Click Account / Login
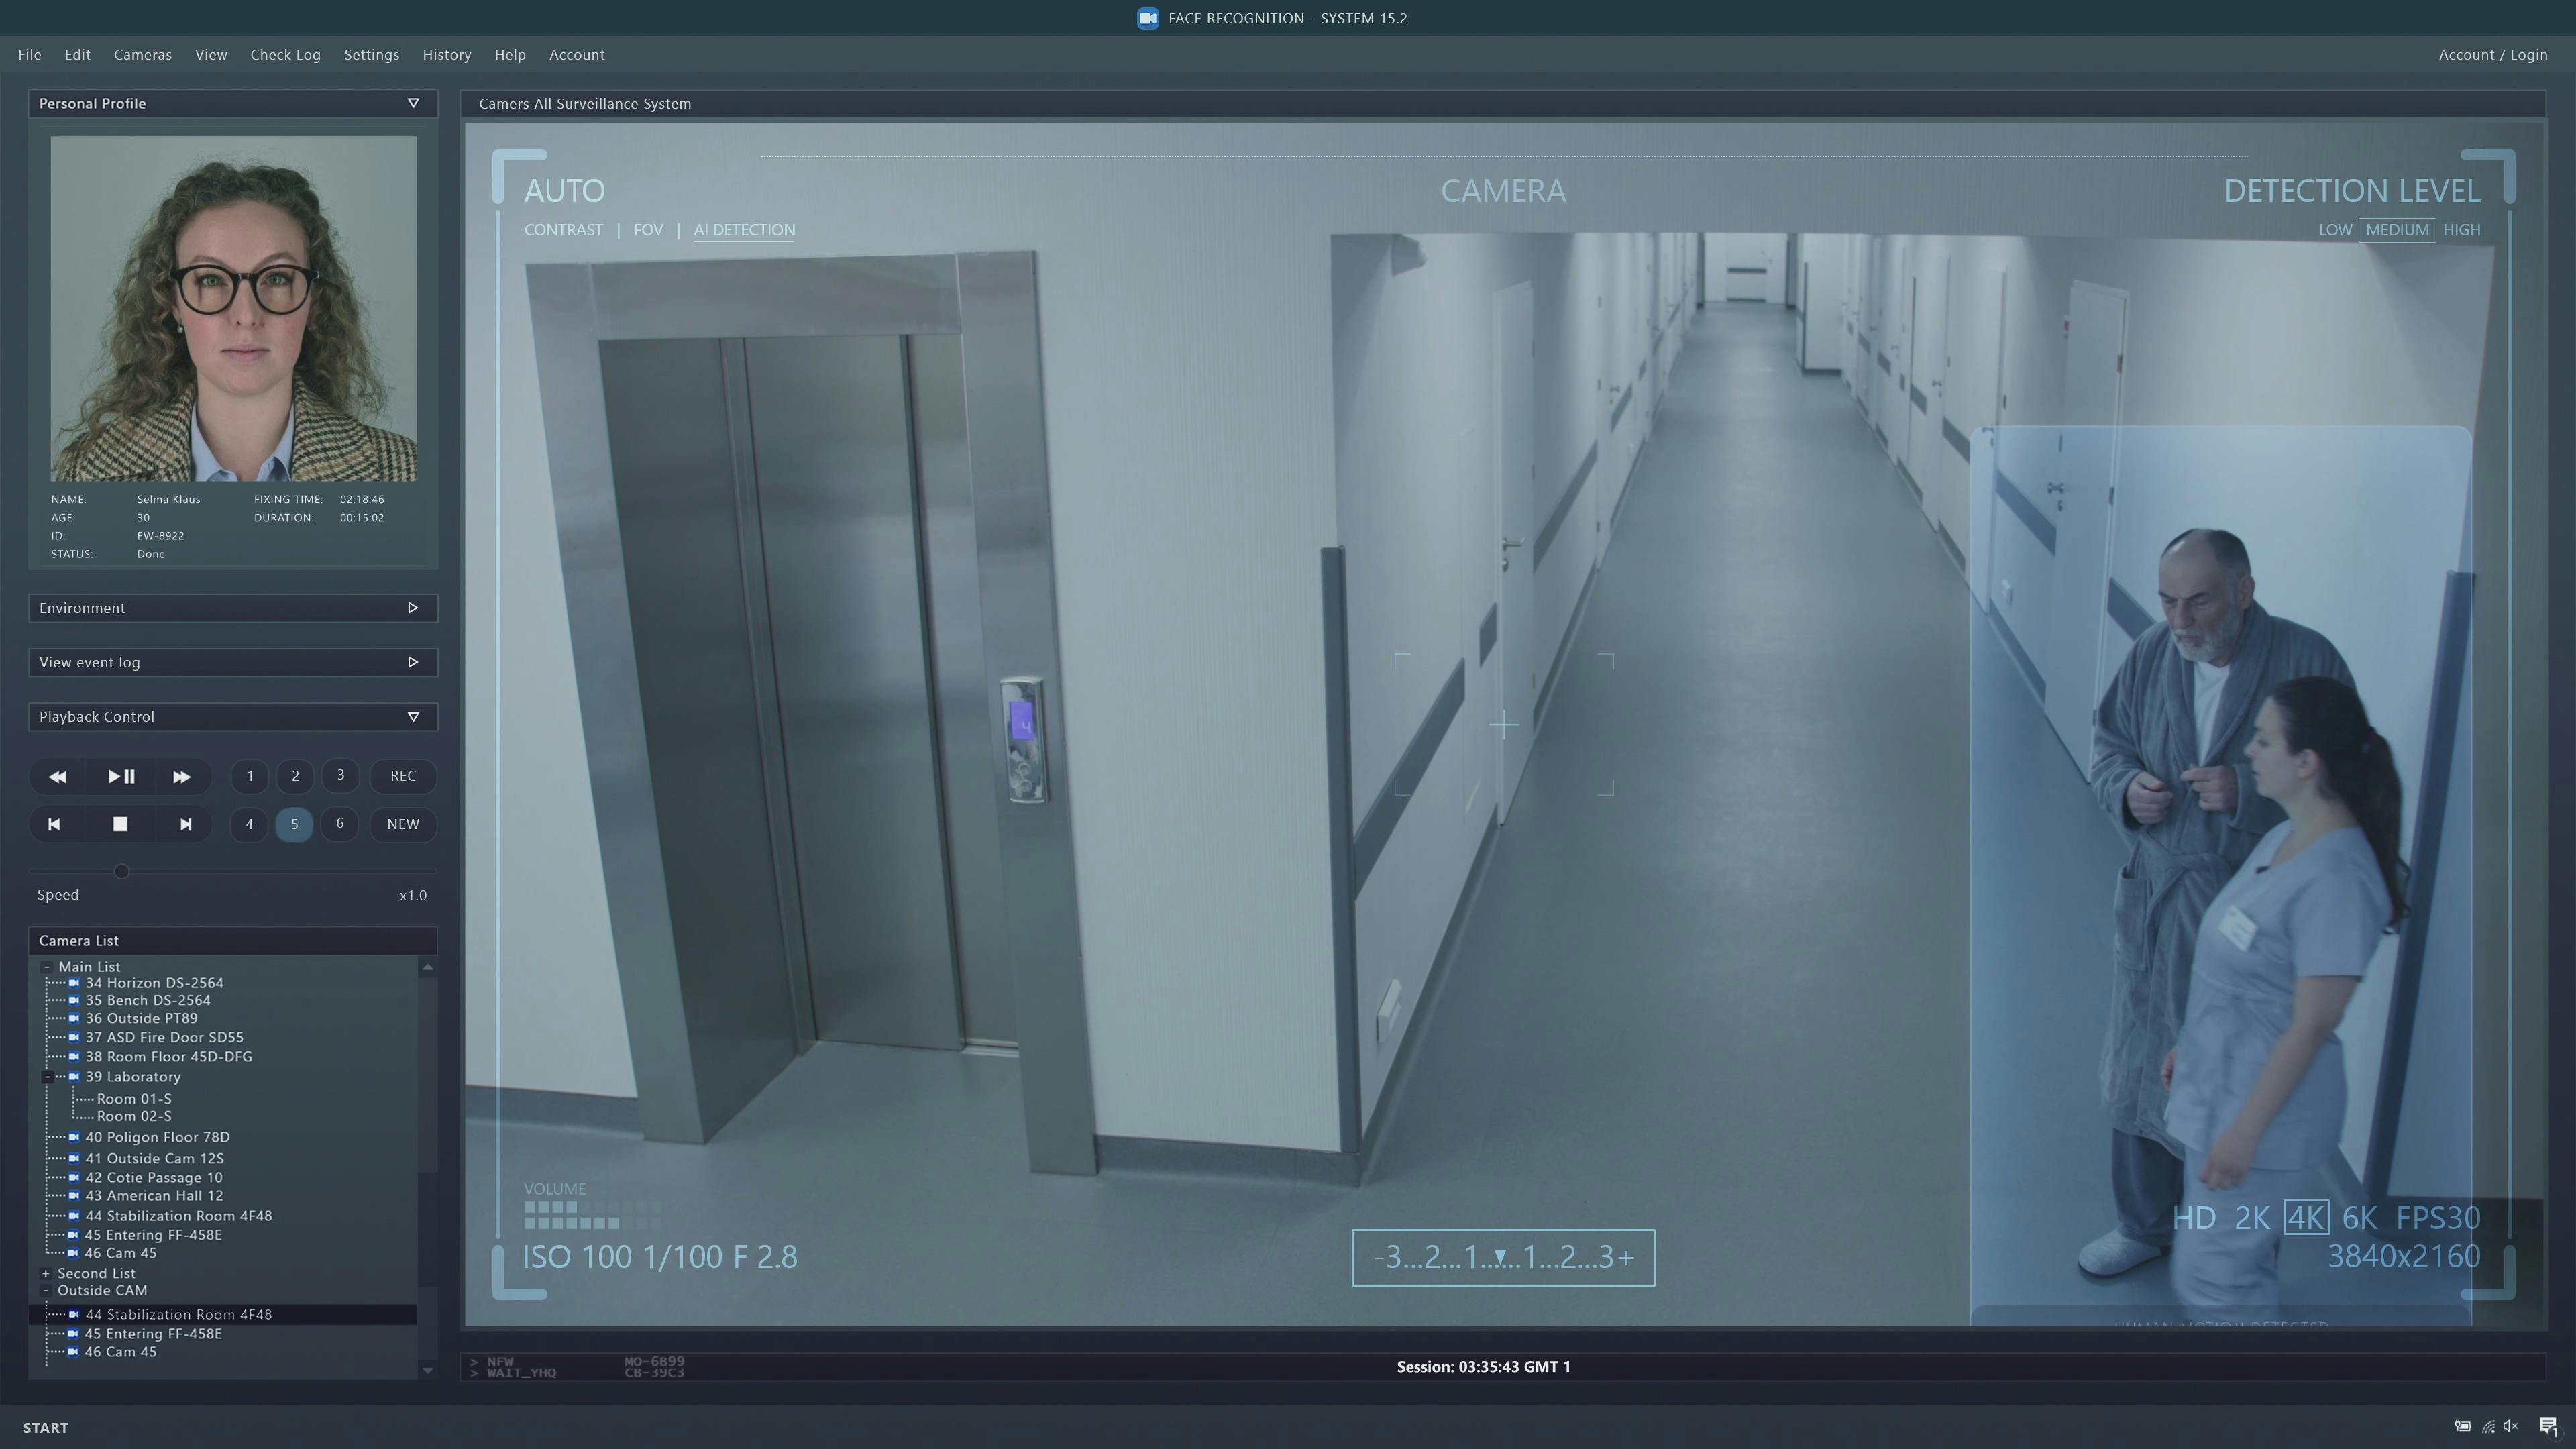The height and width of the screenshot is (1449, 2576). 2492,55
